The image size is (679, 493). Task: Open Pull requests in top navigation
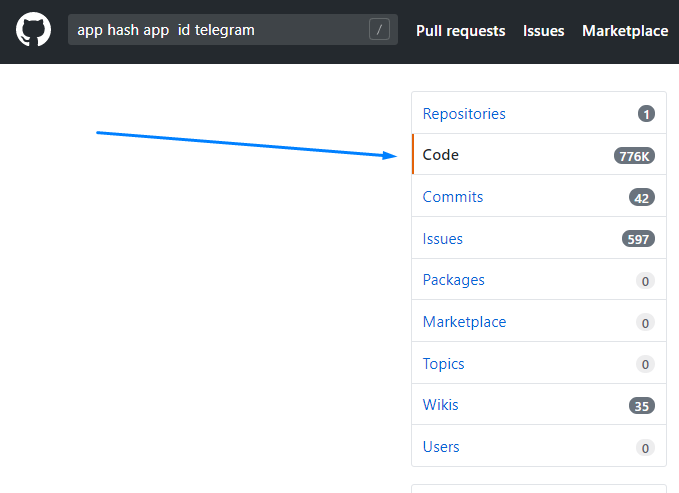click(x=460, y=31)
